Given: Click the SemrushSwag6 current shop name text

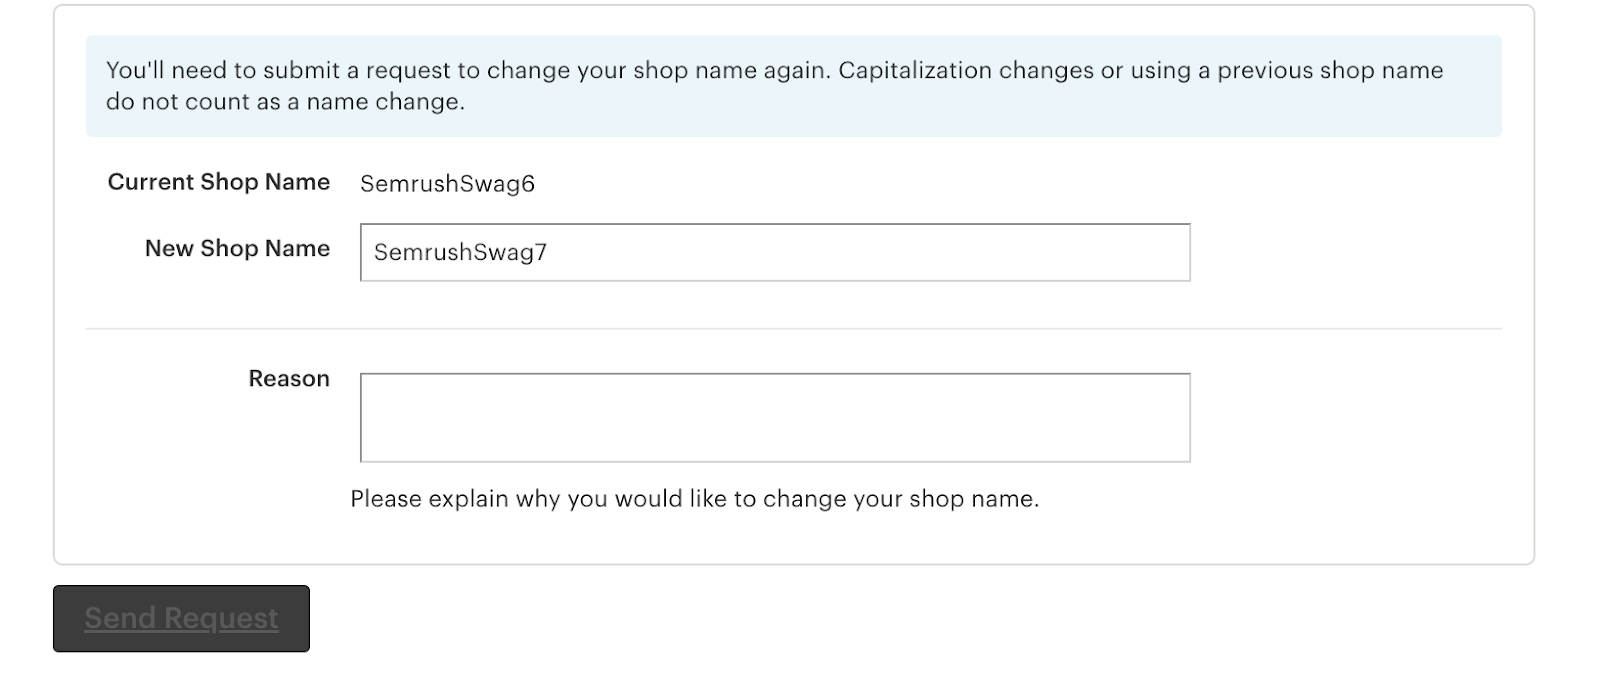Looking at the screenshot, I should (447, 184).
